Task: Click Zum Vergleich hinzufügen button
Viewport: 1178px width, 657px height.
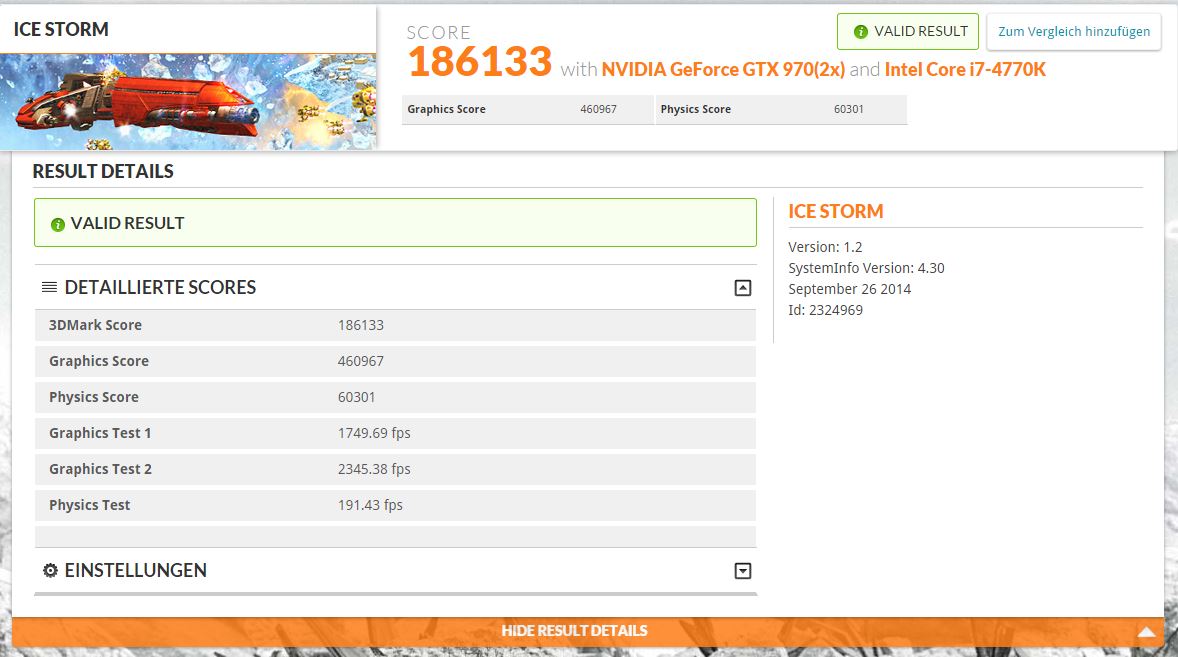Action: click(x=1074, y=32)
